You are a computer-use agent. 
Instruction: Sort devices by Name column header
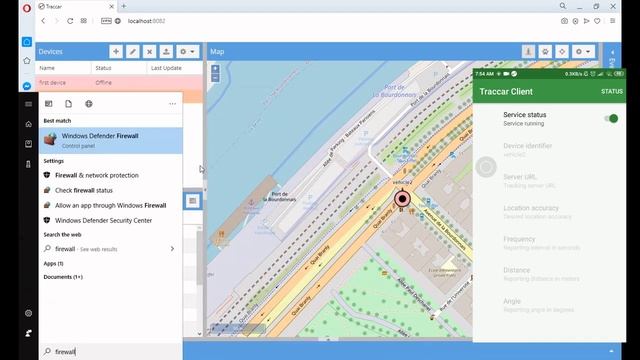point(63,68)
